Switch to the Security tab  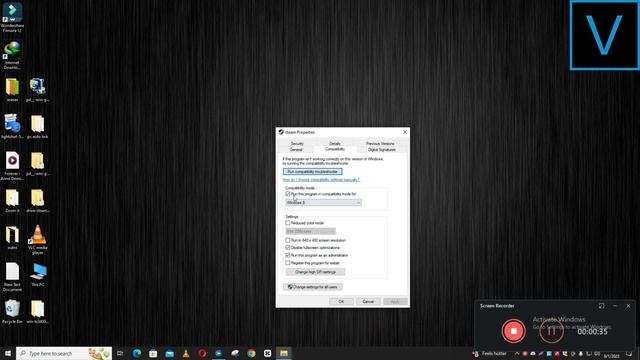click(x=297, y=144)
